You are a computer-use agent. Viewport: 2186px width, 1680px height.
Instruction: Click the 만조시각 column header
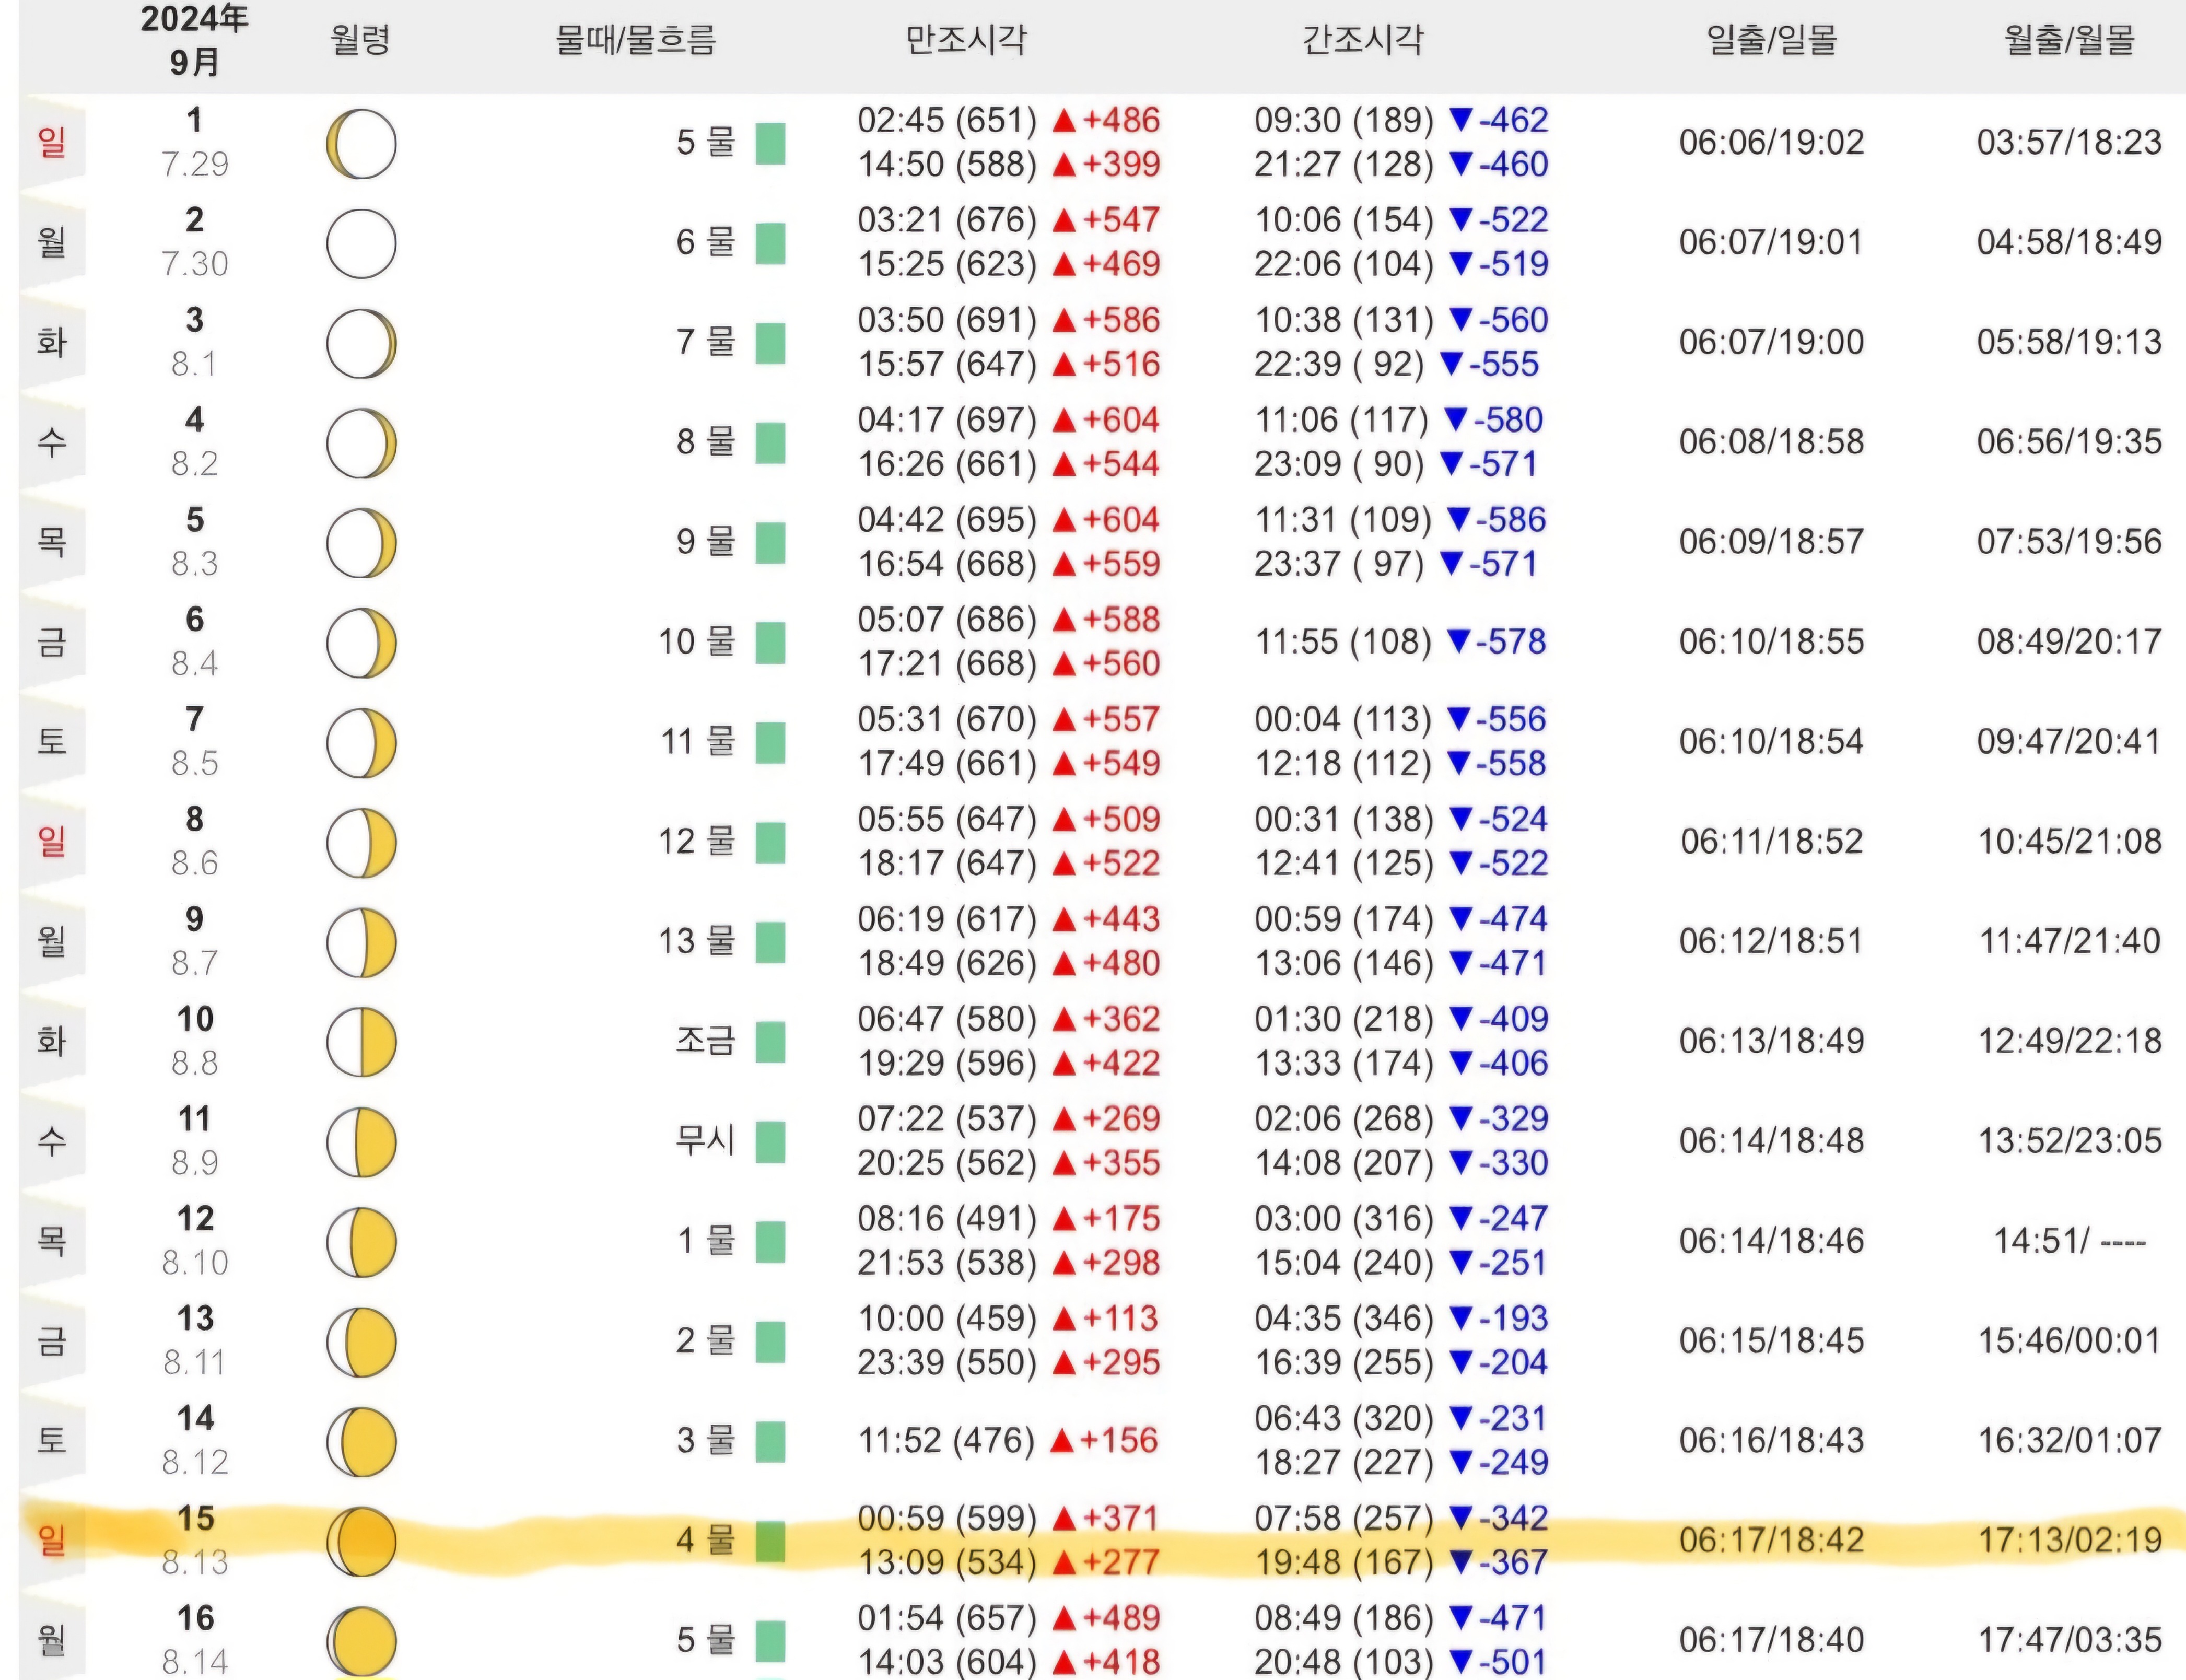click(x=966, y=40)
